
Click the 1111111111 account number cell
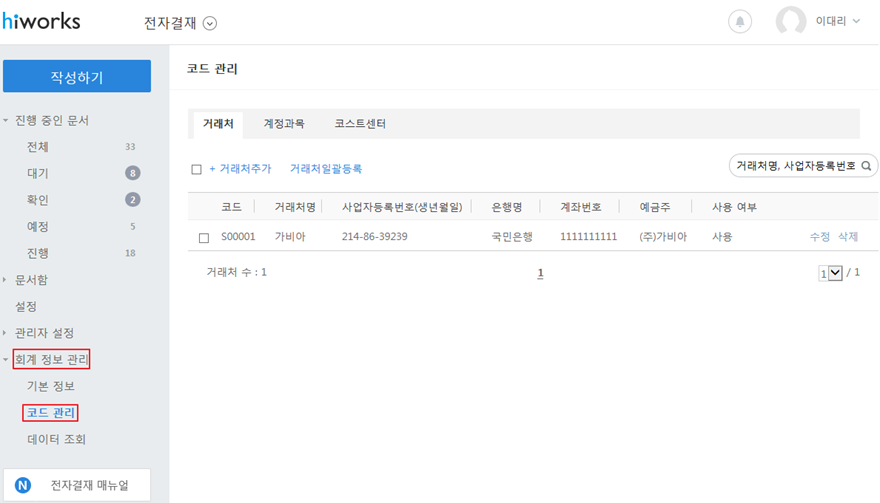click(x=588, y=237)
